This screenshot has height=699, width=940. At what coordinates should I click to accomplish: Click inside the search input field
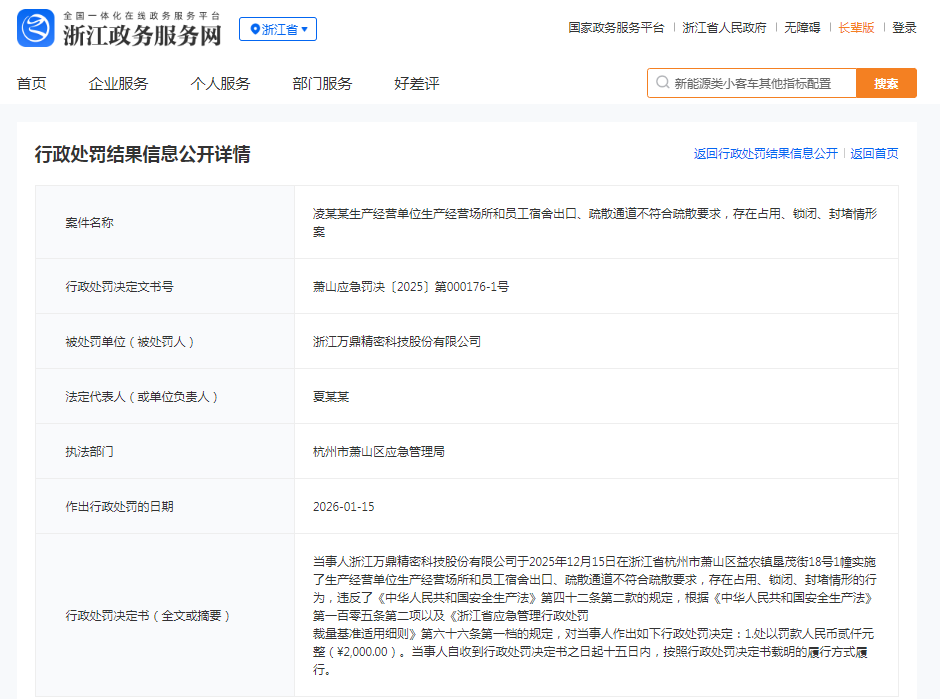point(760,83)
